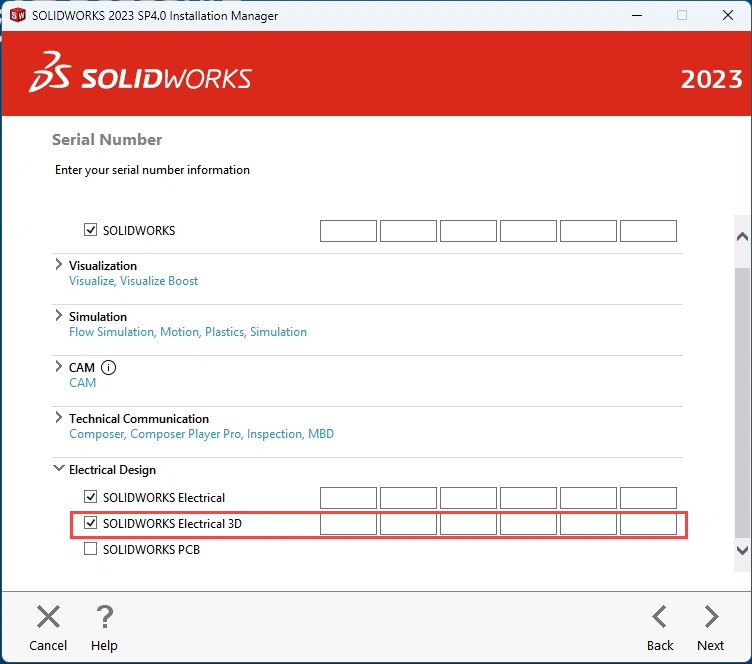Open Help via question mark icon
752x664 pixels.
pos(105,617)
